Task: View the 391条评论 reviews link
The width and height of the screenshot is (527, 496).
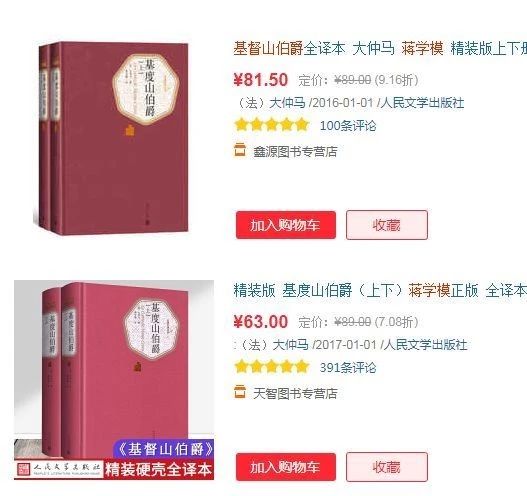Action: click(x=348, y=367)
